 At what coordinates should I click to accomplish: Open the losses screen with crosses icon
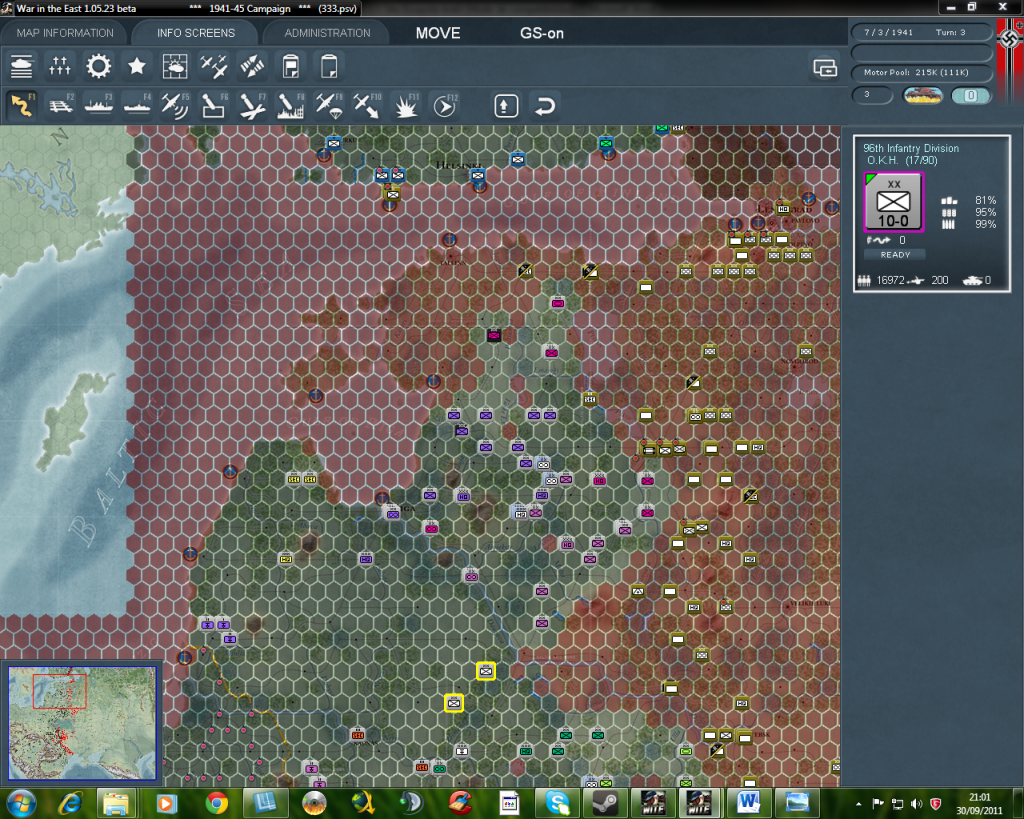59,66
